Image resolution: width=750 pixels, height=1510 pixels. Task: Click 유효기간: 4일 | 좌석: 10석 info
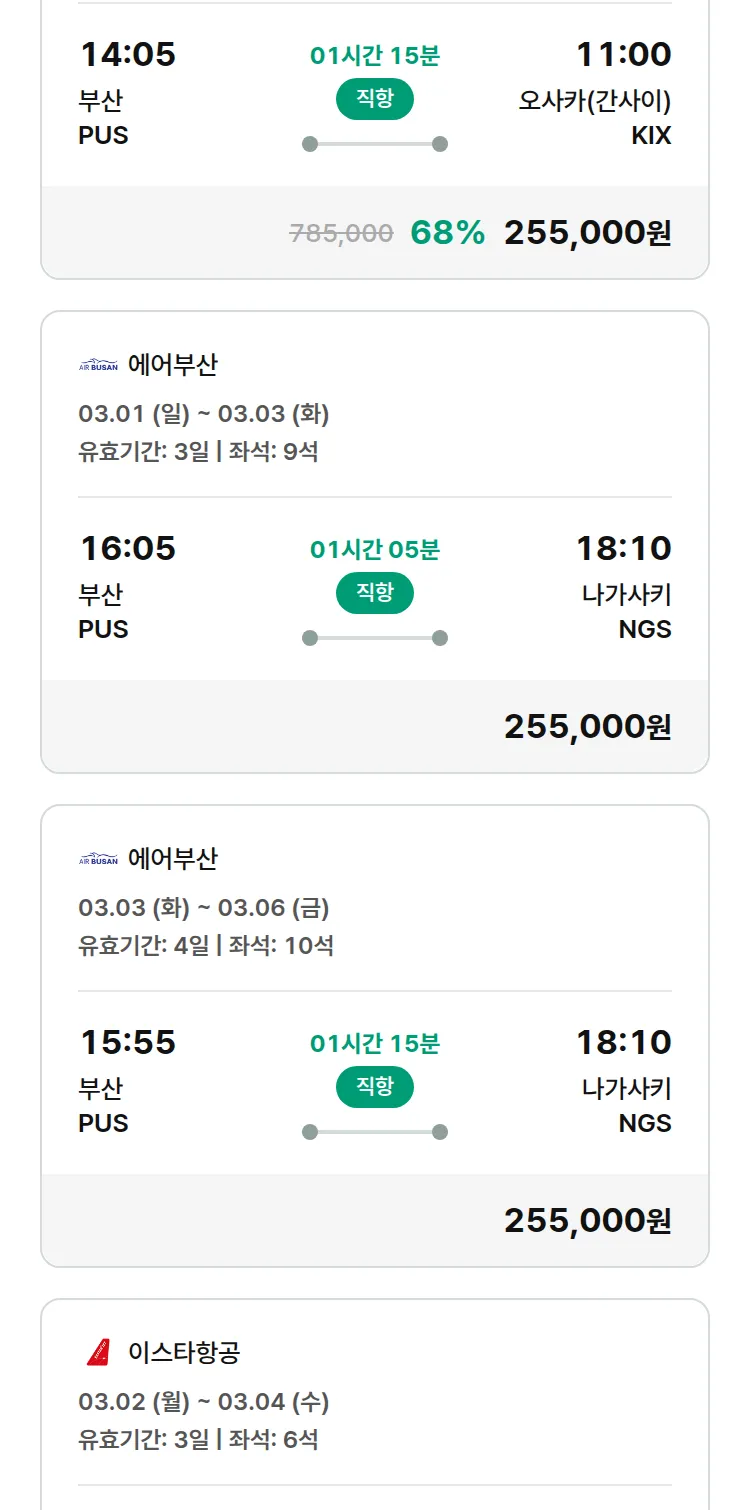pyautogui.click(x=206, y=945)
